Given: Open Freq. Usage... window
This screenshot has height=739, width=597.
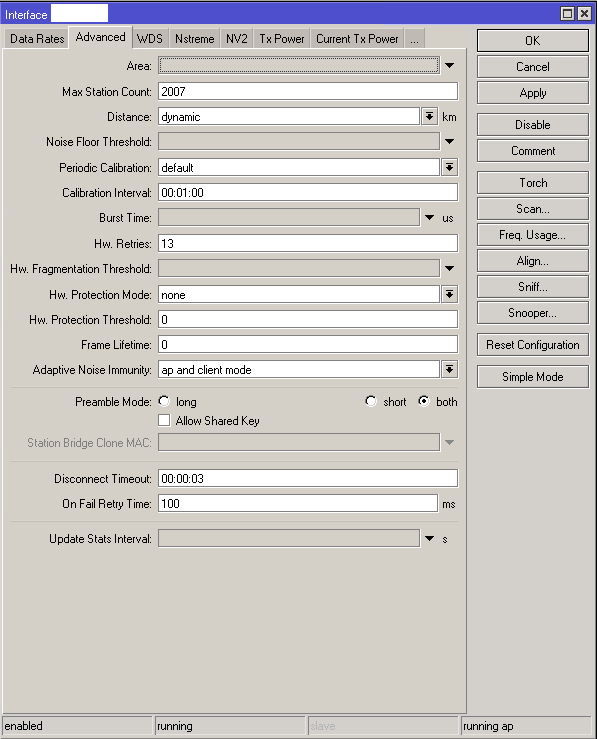Looking at the screenshot, I should coord(532,235).
